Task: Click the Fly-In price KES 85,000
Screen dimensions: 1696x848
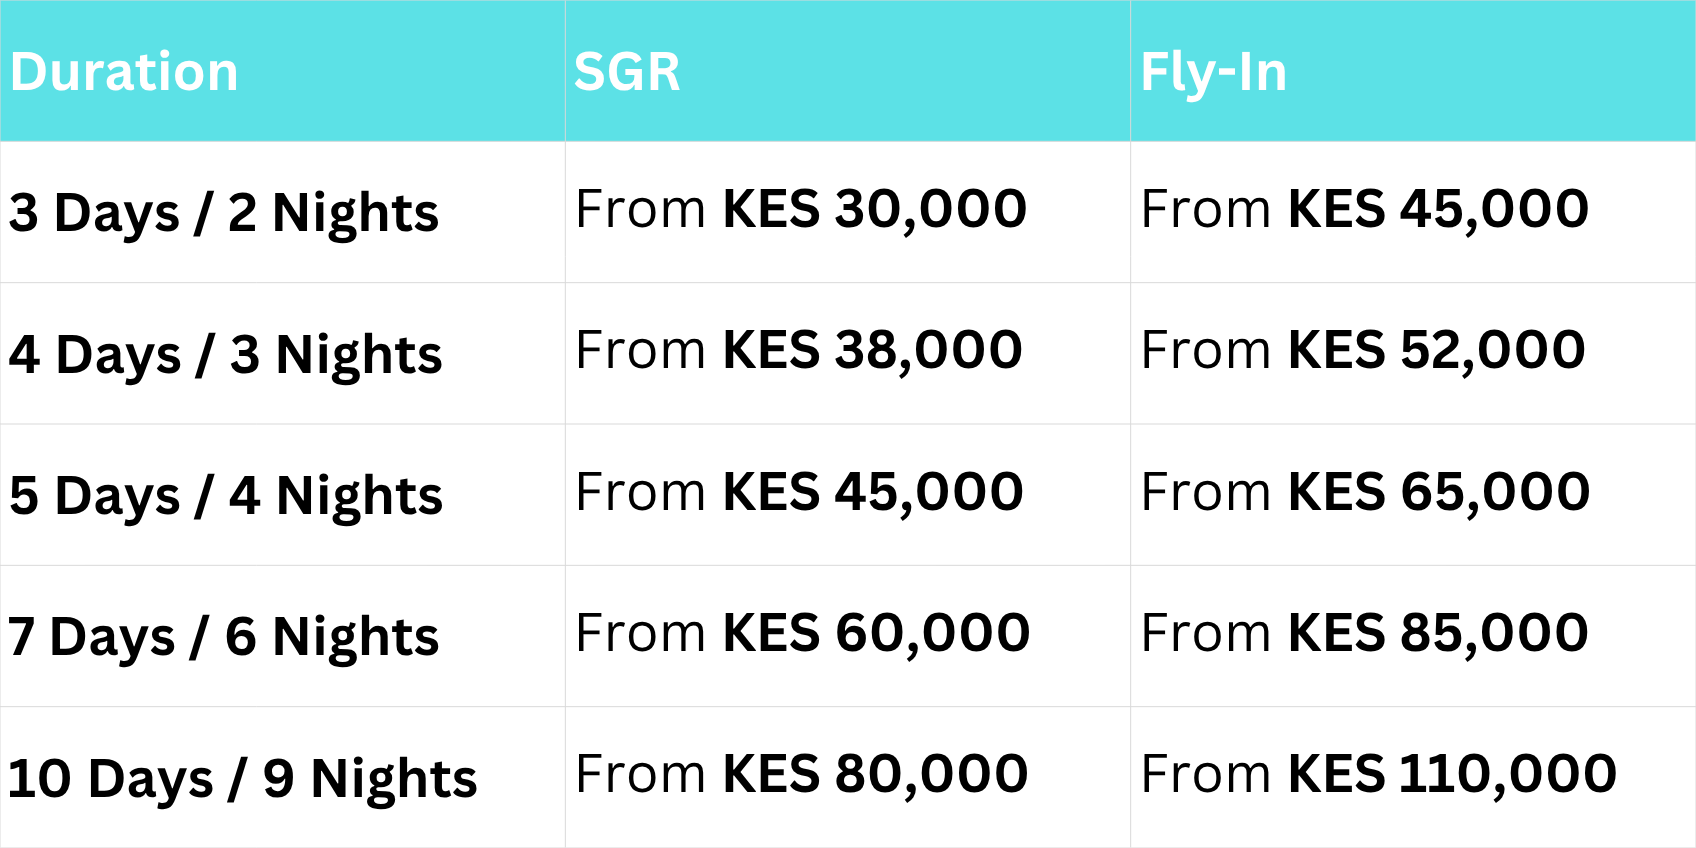Action: click(x=1438, y=633)
